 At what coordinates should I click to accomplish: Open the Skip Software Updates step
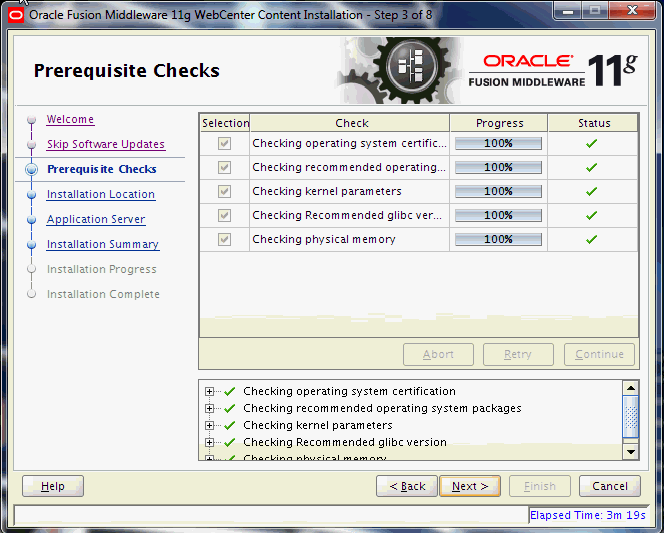[106, 144]
